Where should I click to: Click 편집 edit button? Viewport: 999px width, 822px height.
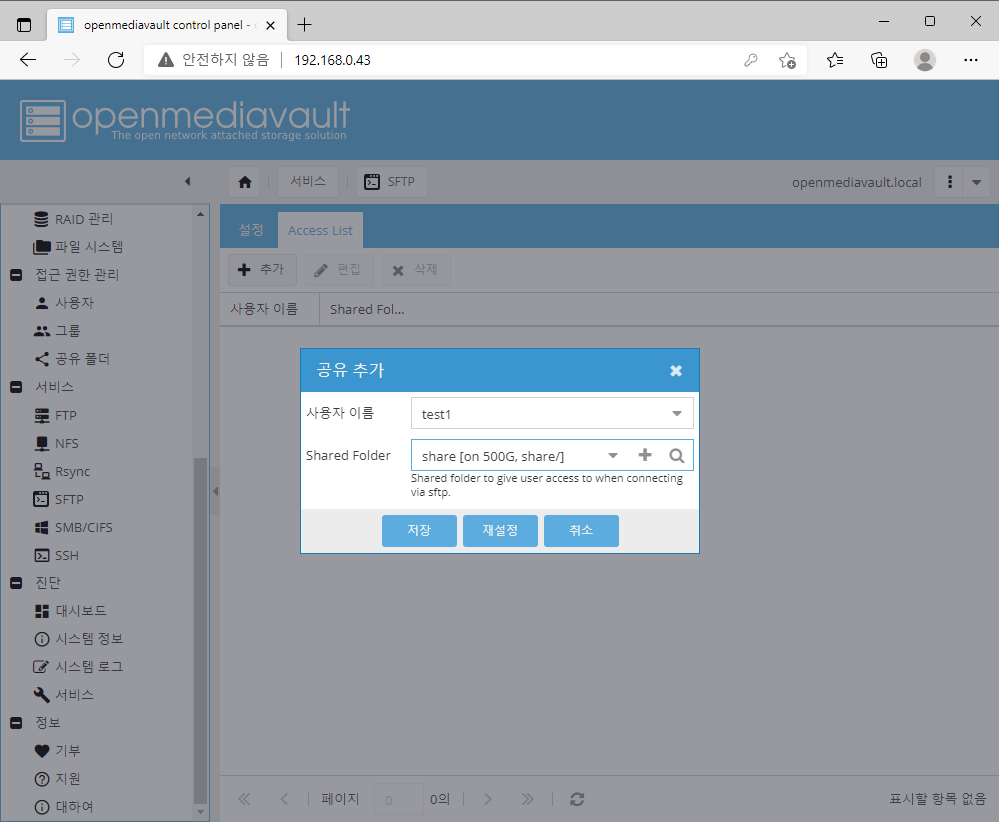click(339, 270)
